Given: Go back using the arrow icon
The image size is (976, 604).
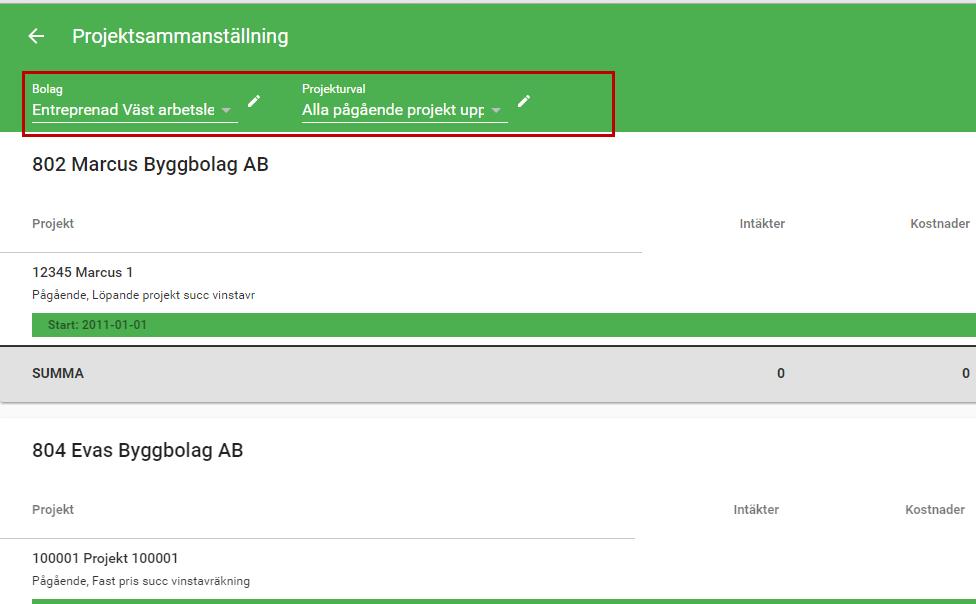Looking at the screenshot, I should (x=36, y=36).
